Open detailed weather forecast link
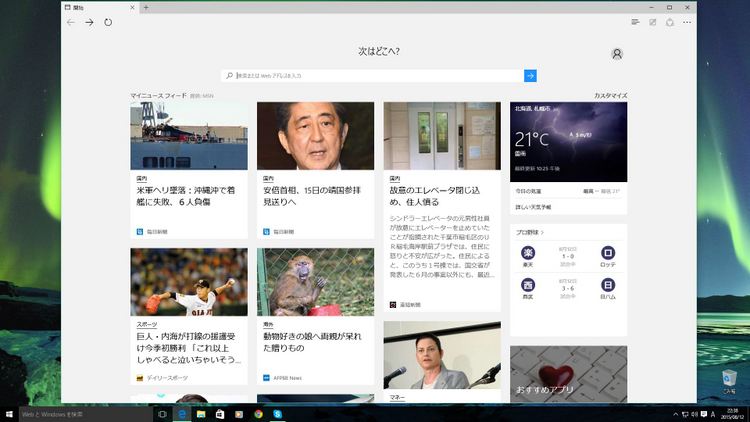 [x=533, y=207]
